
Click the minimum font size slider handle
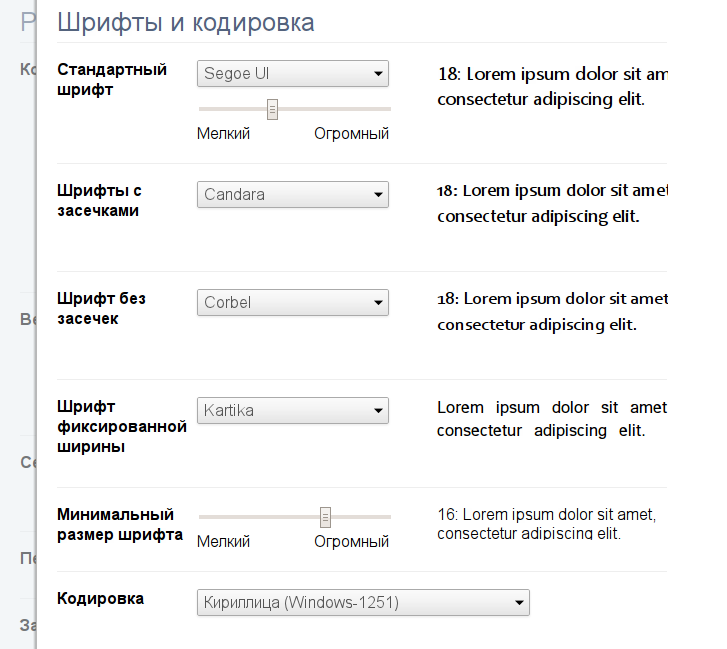325,517
